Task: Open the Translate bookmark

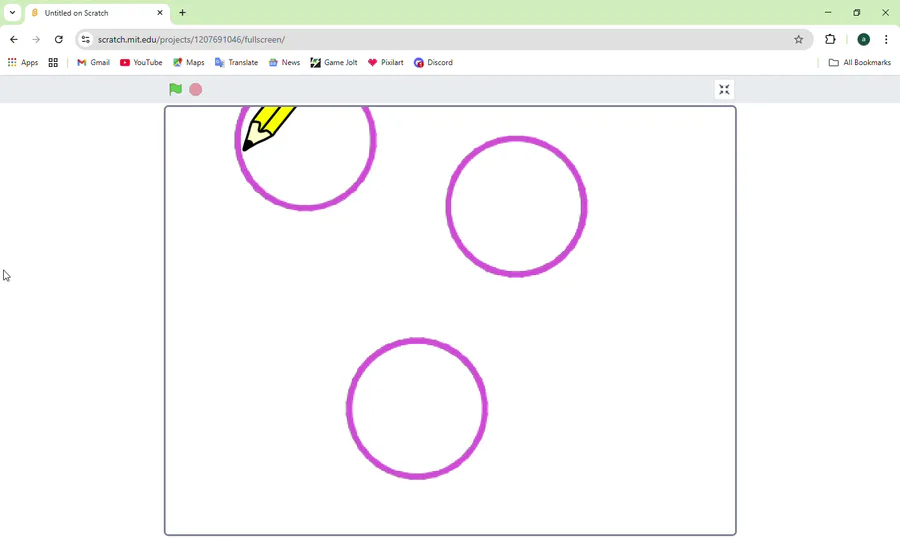Action: click(x=236, y=63)
